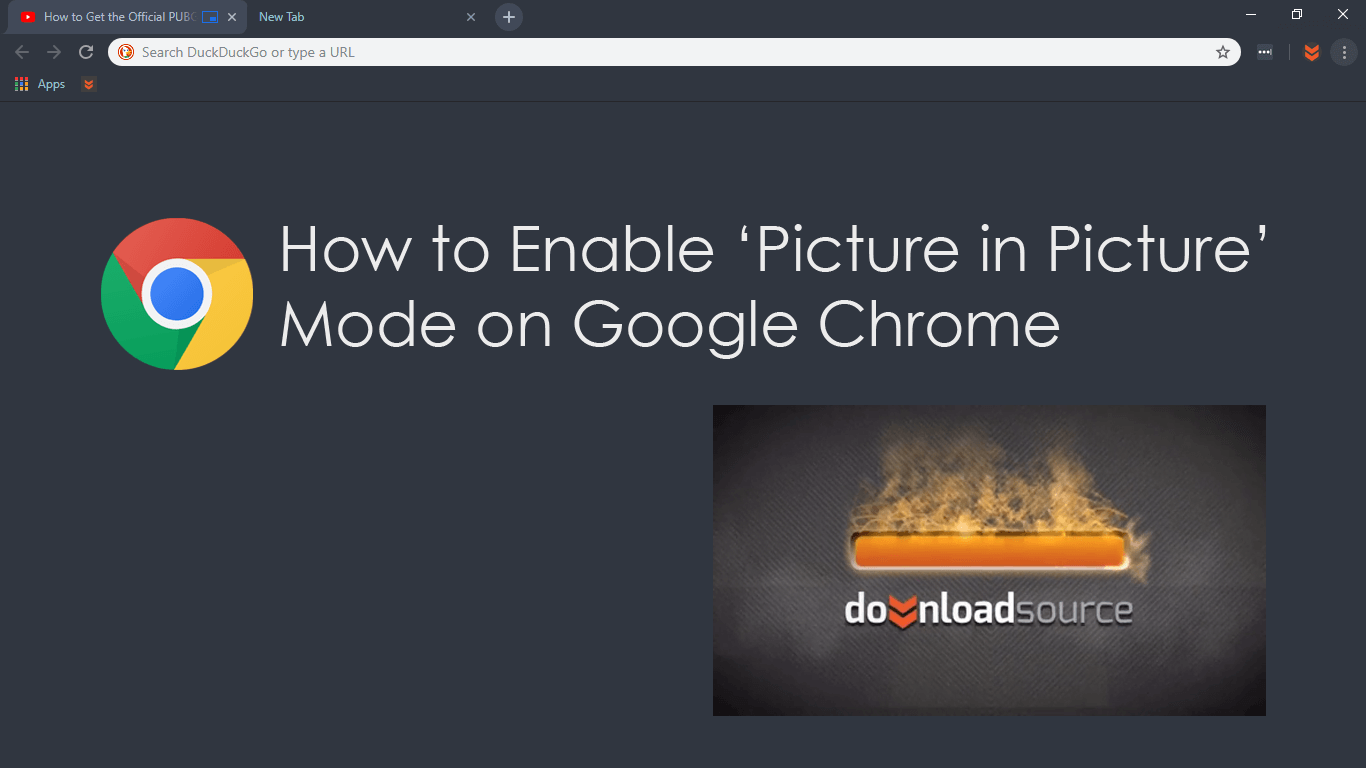
Task: Click the DuckDuckGo icon in the address bar
Action: coord(126,52)
